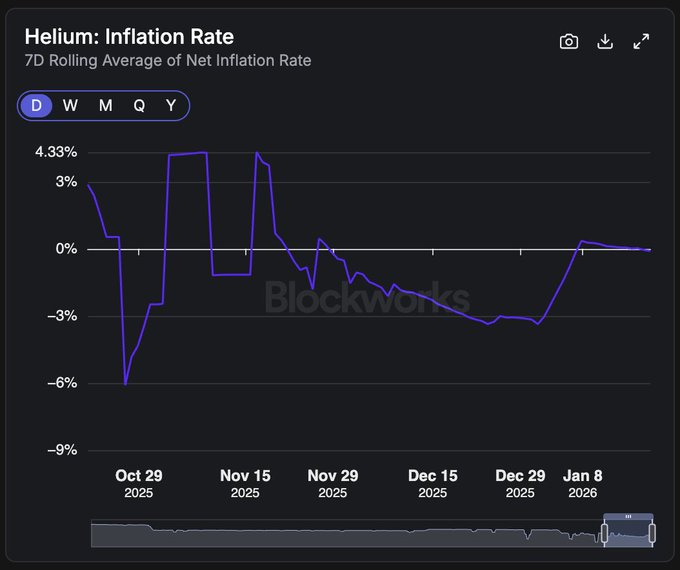Click the Nov 15 2025 axis label
This screenshot has height=570, width=680.
[x=245, y=484]
